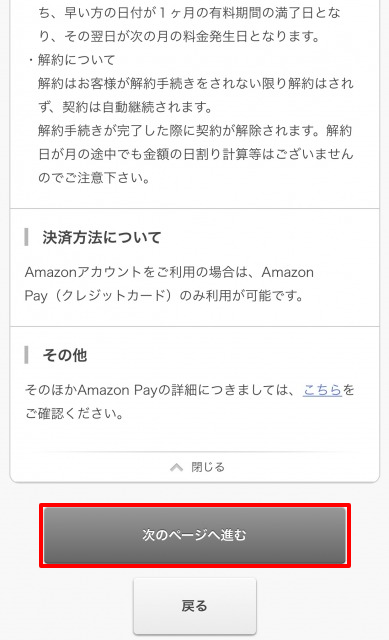Select the その他 section heading

(x=65, y=355)
